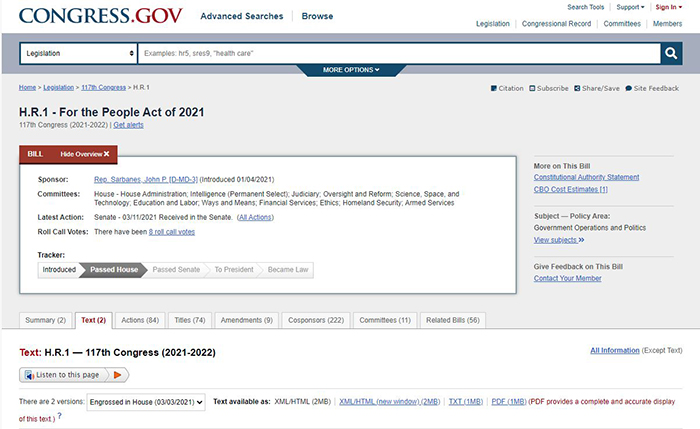Switch to Committees (11) tab
This screenshot has height=429, width=700.
coord(385,320)
